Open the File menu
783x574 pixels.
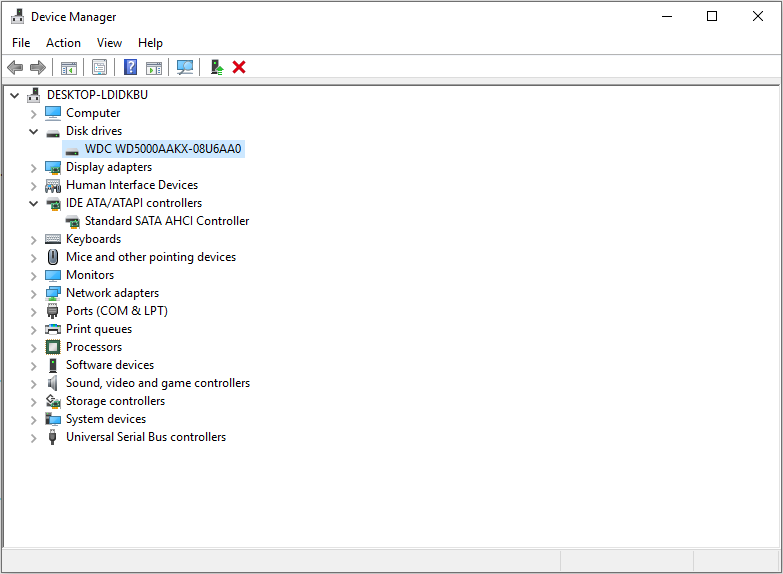21,43
